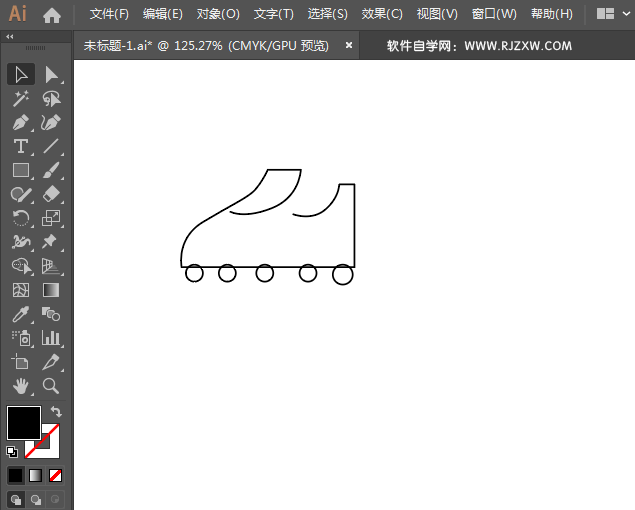Select the Rectangle tool

point(21,170)
